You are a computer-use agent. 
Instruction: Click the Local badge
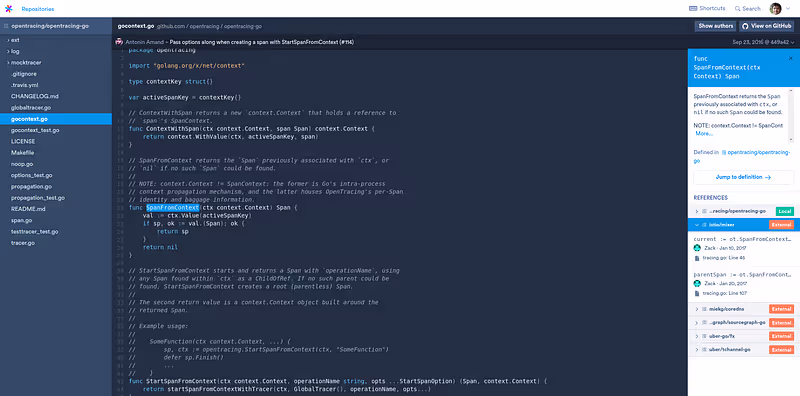785,211
